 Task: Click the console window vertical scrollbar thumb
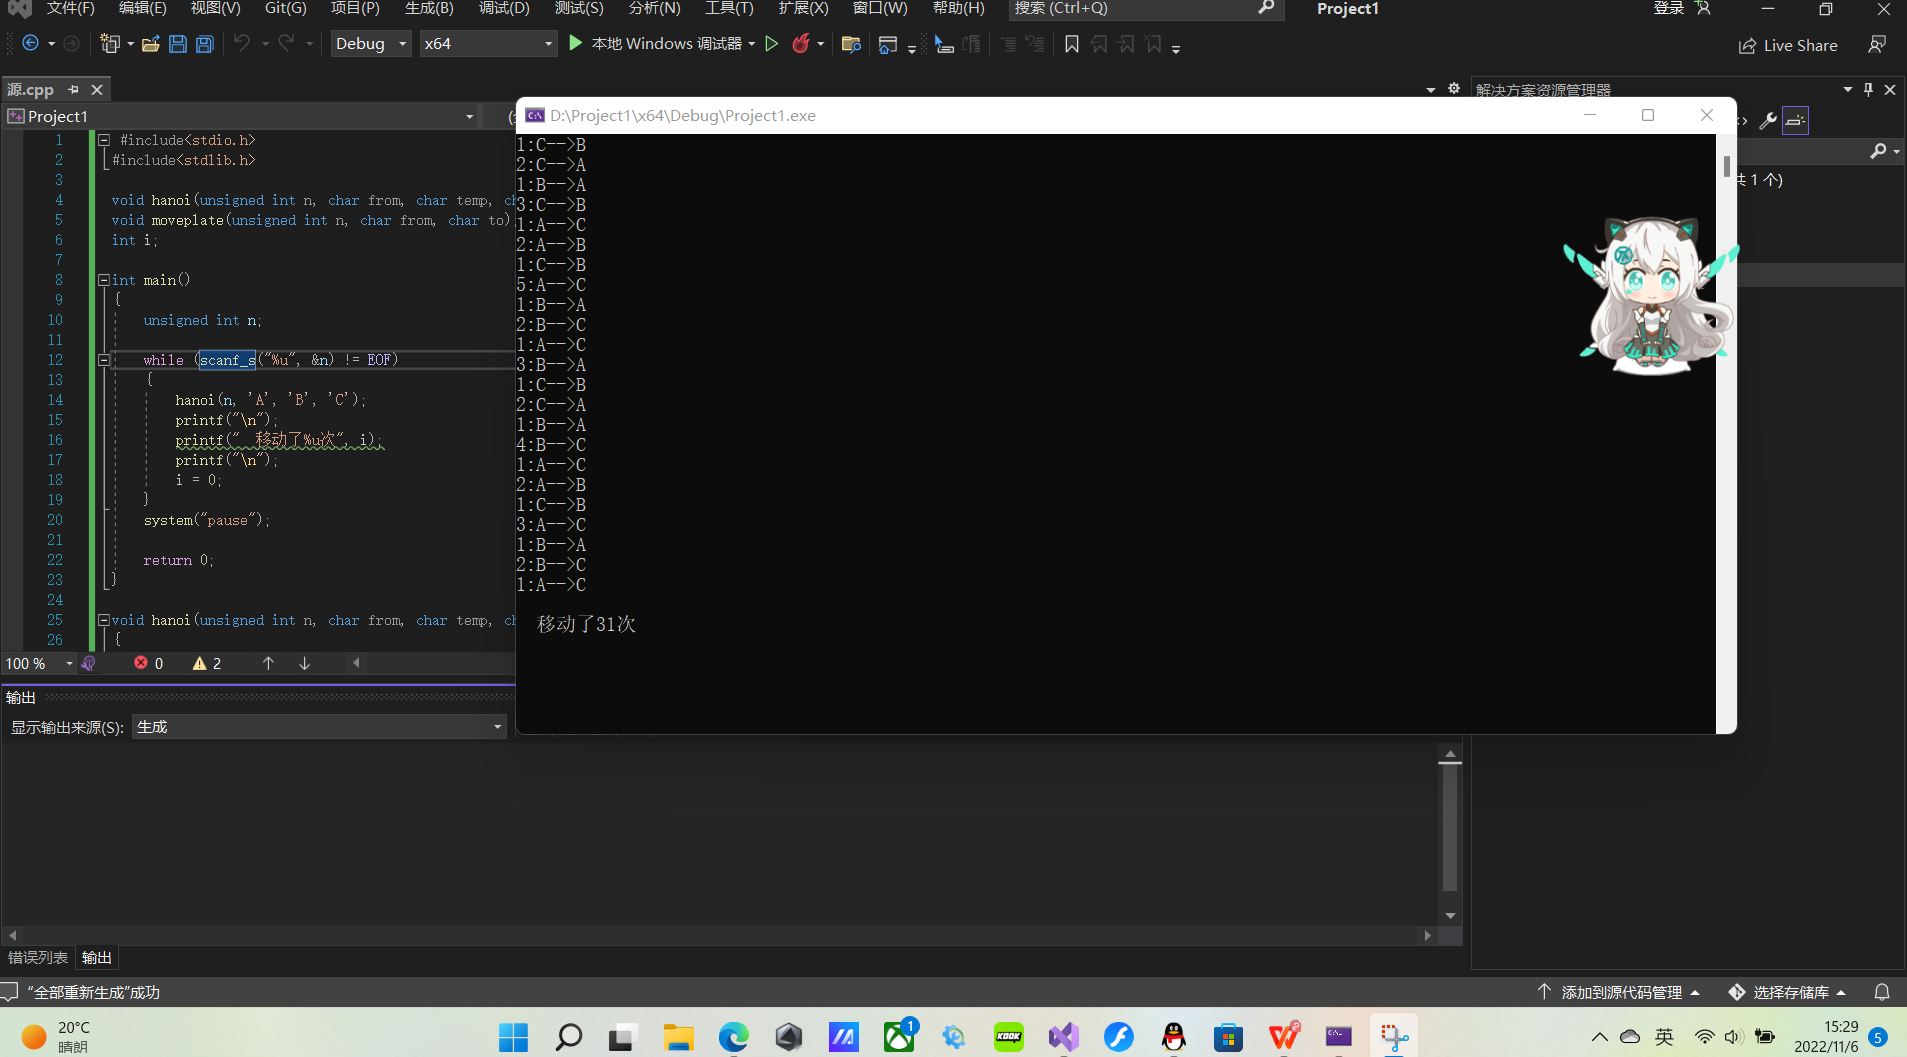[1726, 166]
